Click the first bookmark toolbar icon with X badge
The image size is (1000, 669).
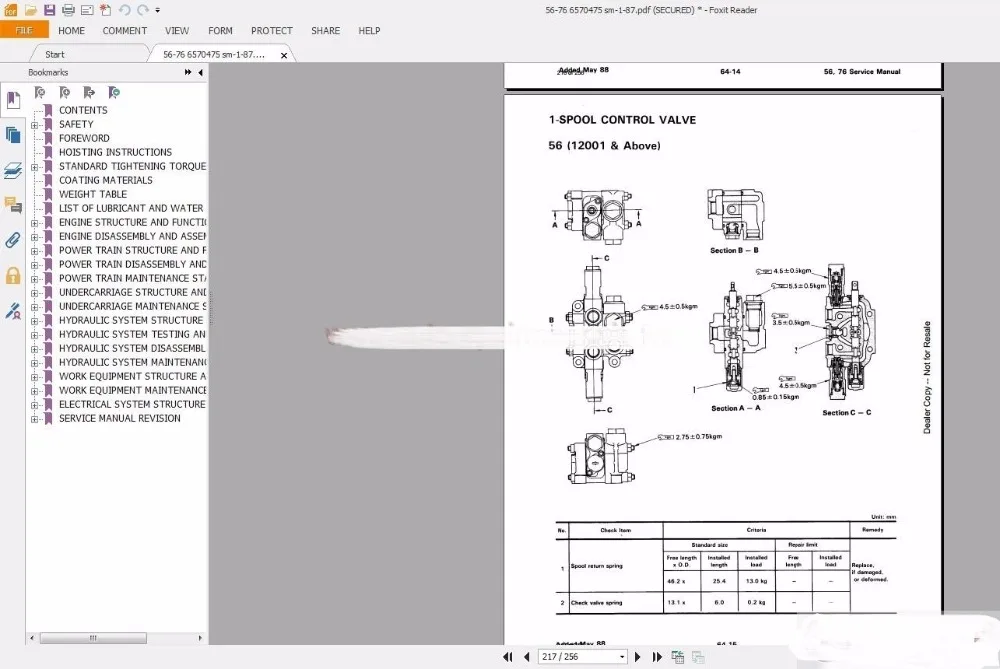(x=40, y=92)
